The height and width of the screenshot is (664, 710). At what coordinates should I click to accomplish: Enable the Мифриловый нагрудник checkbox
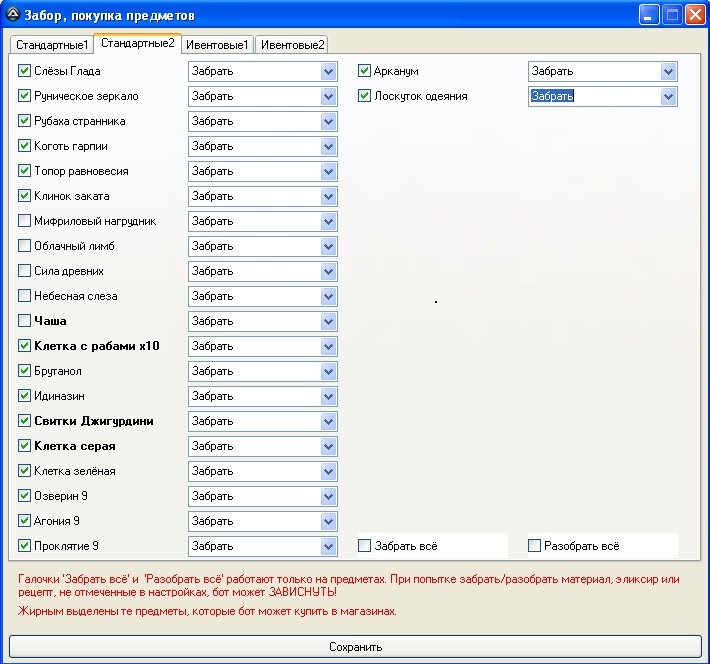[25, 221]
